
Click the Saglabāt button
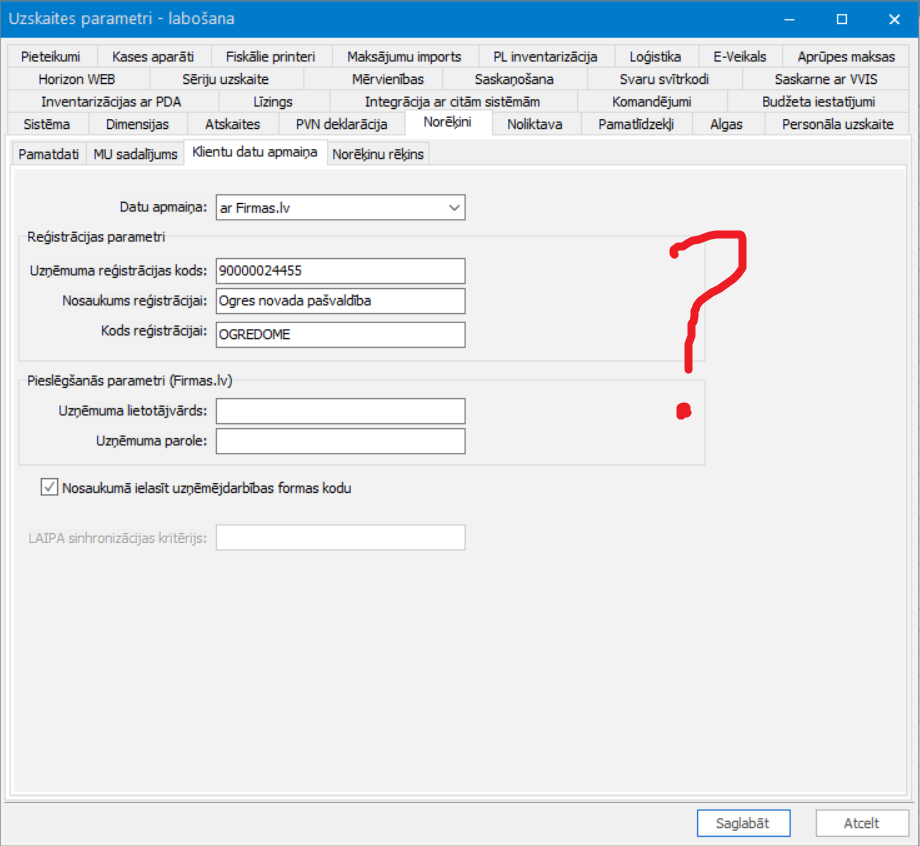pyautogui.click(x=743, y=823)
